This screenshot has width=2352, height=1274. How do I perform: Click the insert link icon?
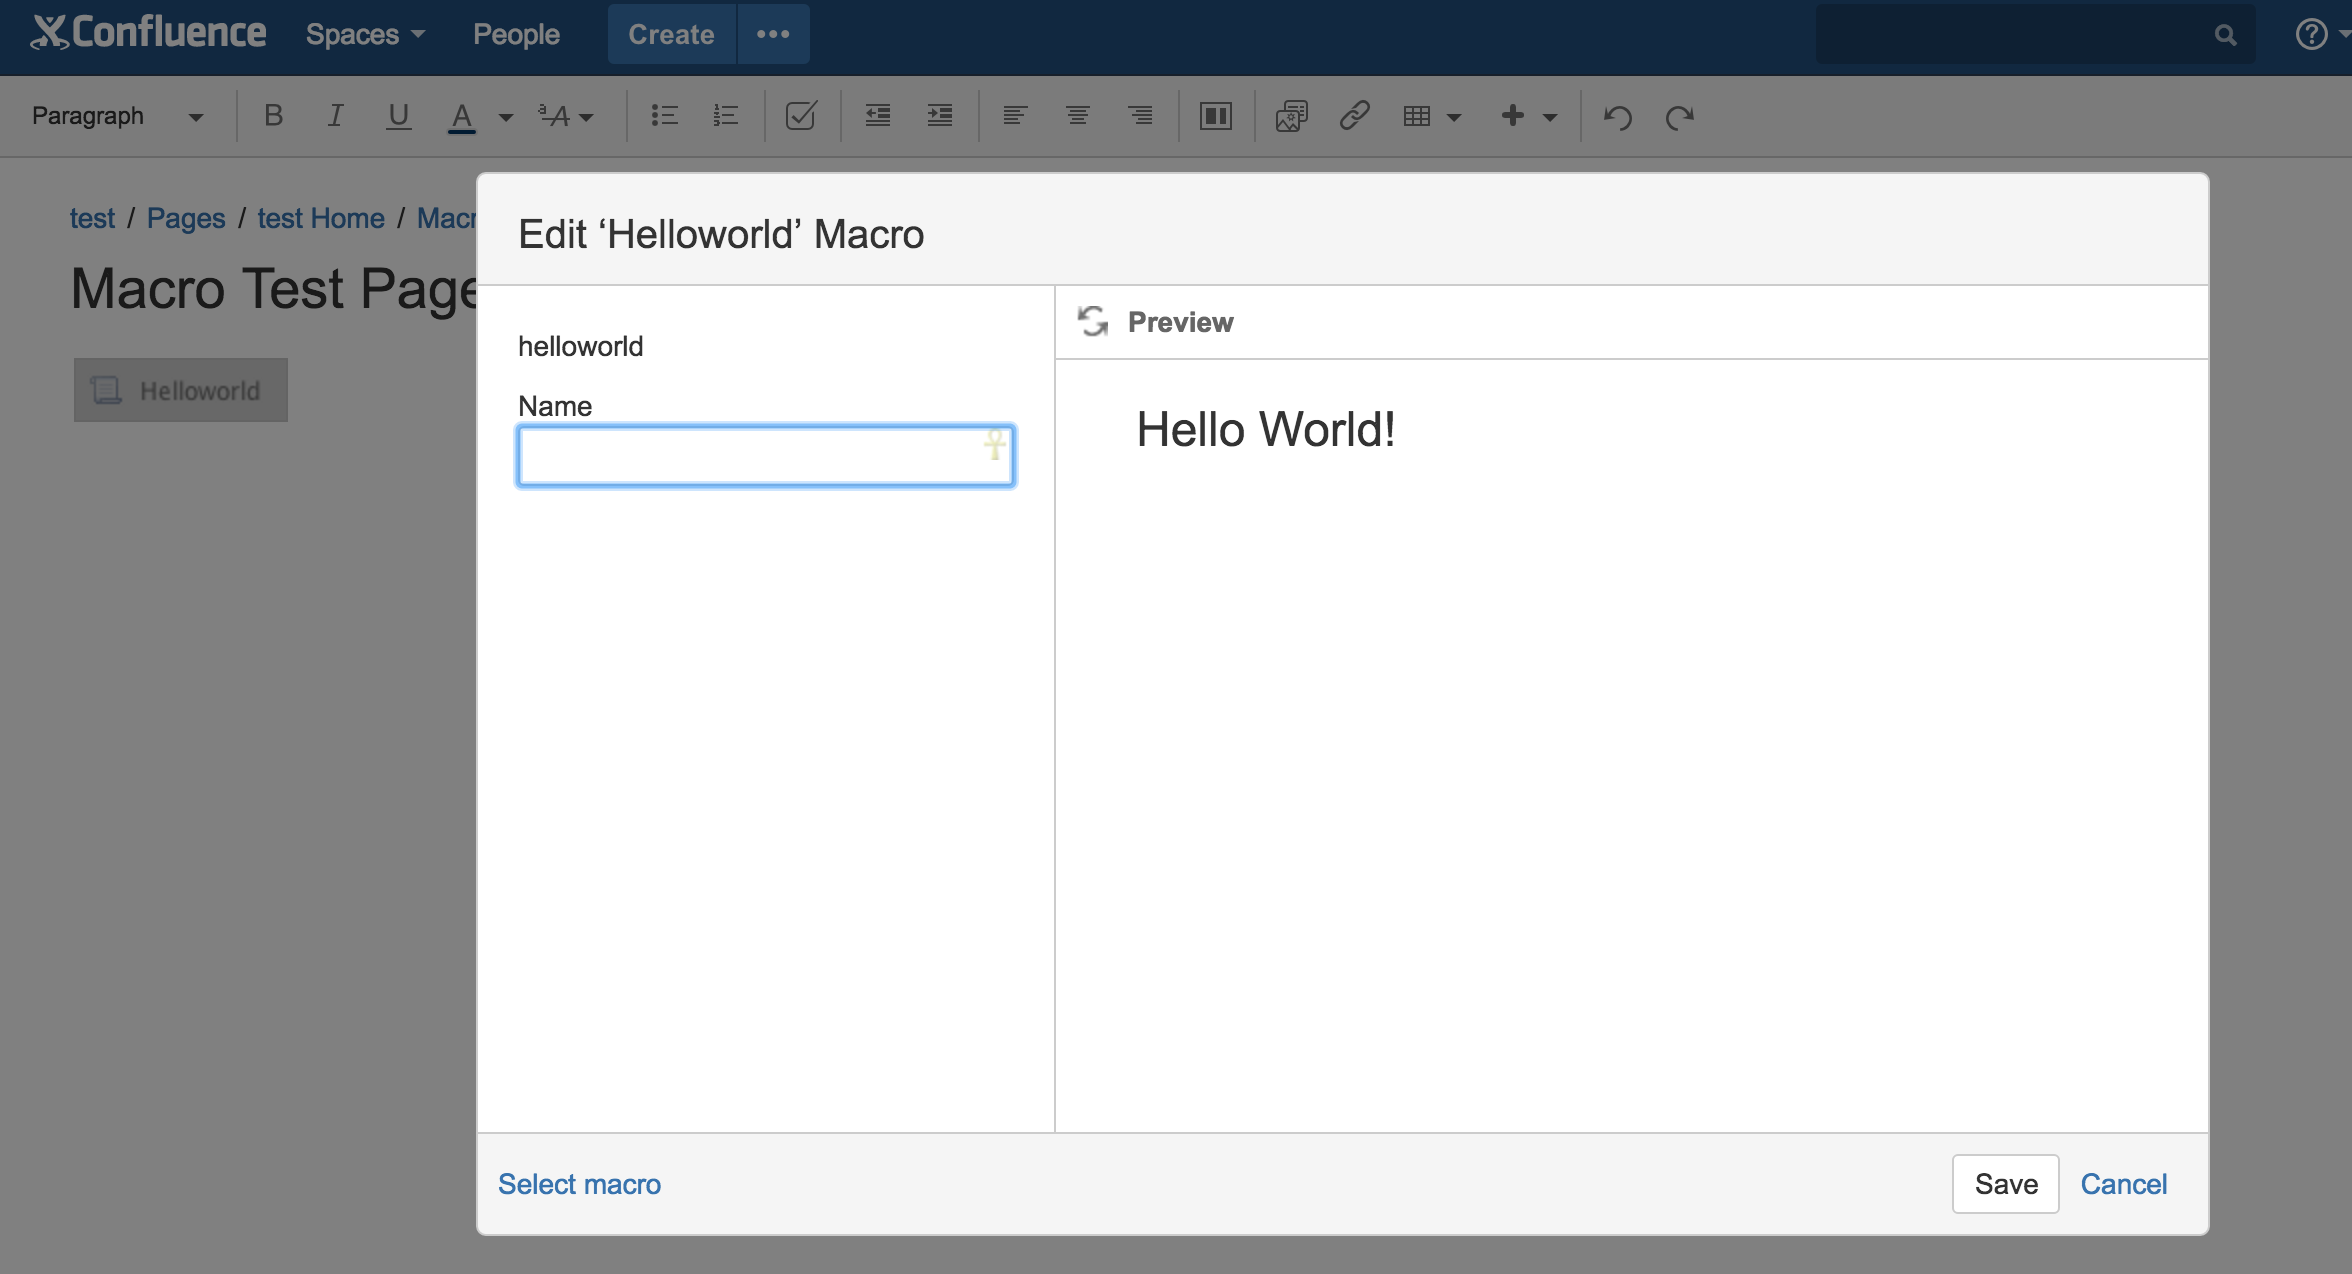[x=1354, y=116]
